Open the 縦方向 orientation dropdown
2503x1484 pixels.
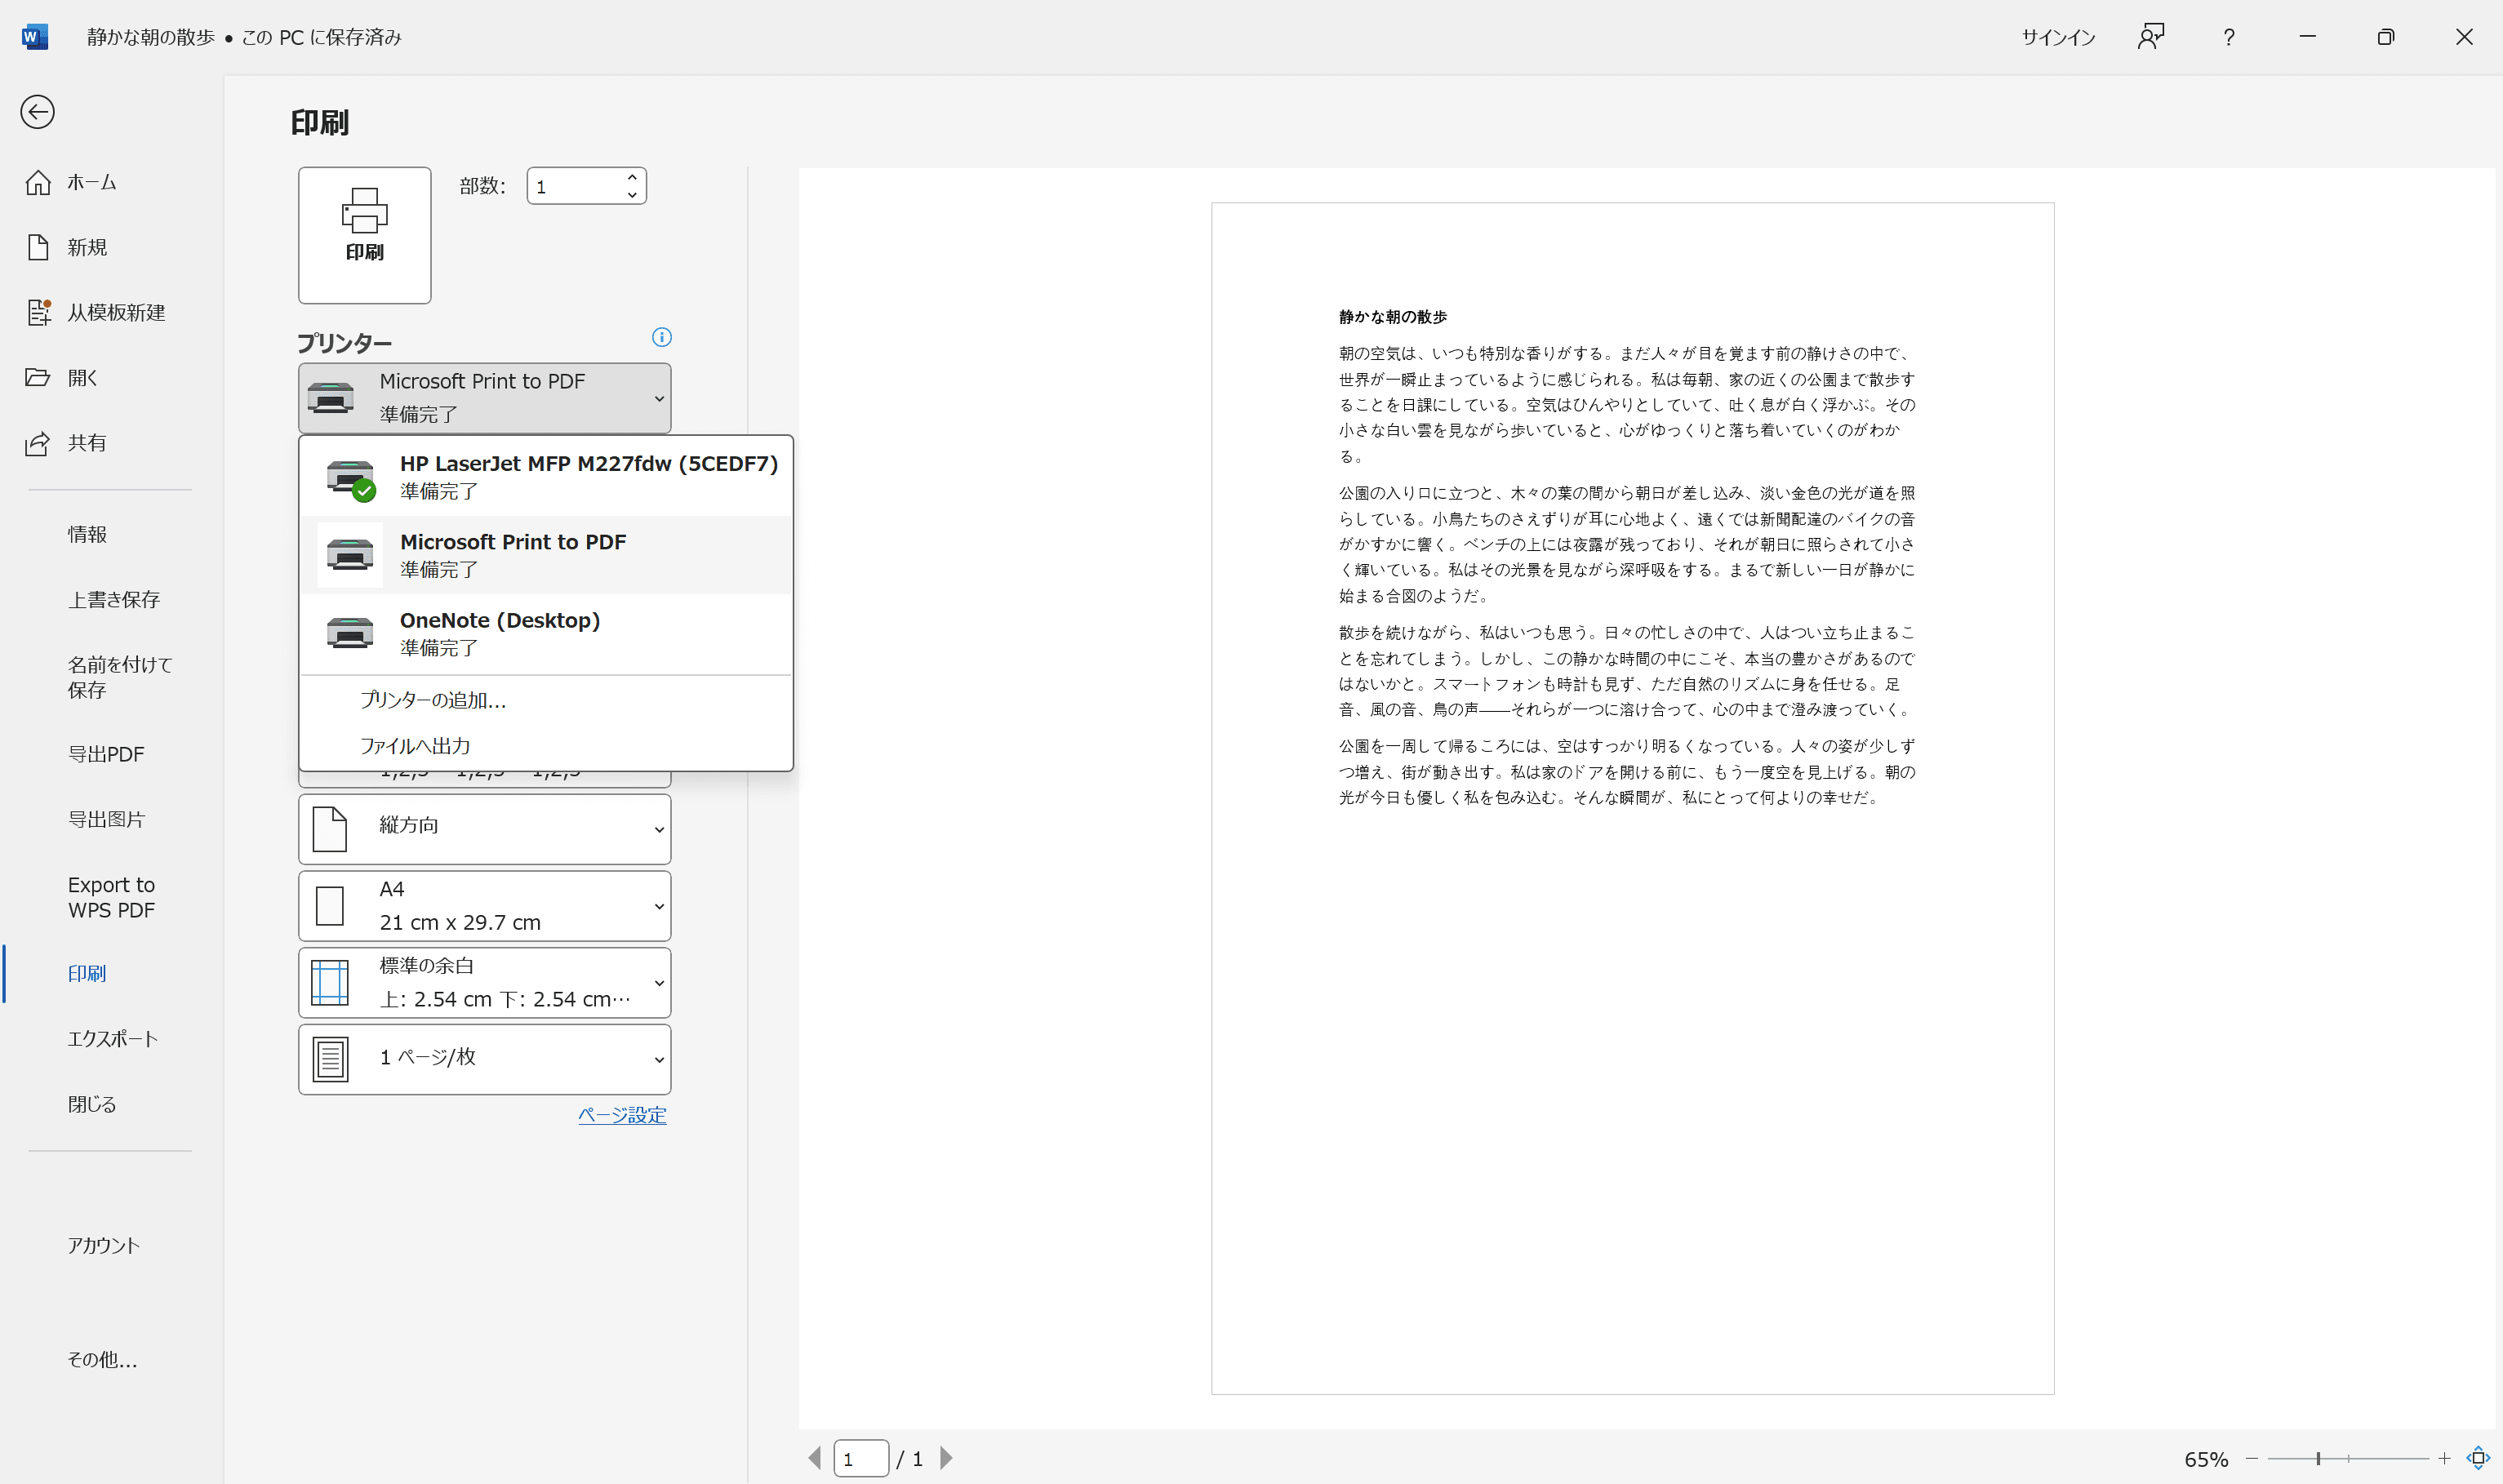484,828
